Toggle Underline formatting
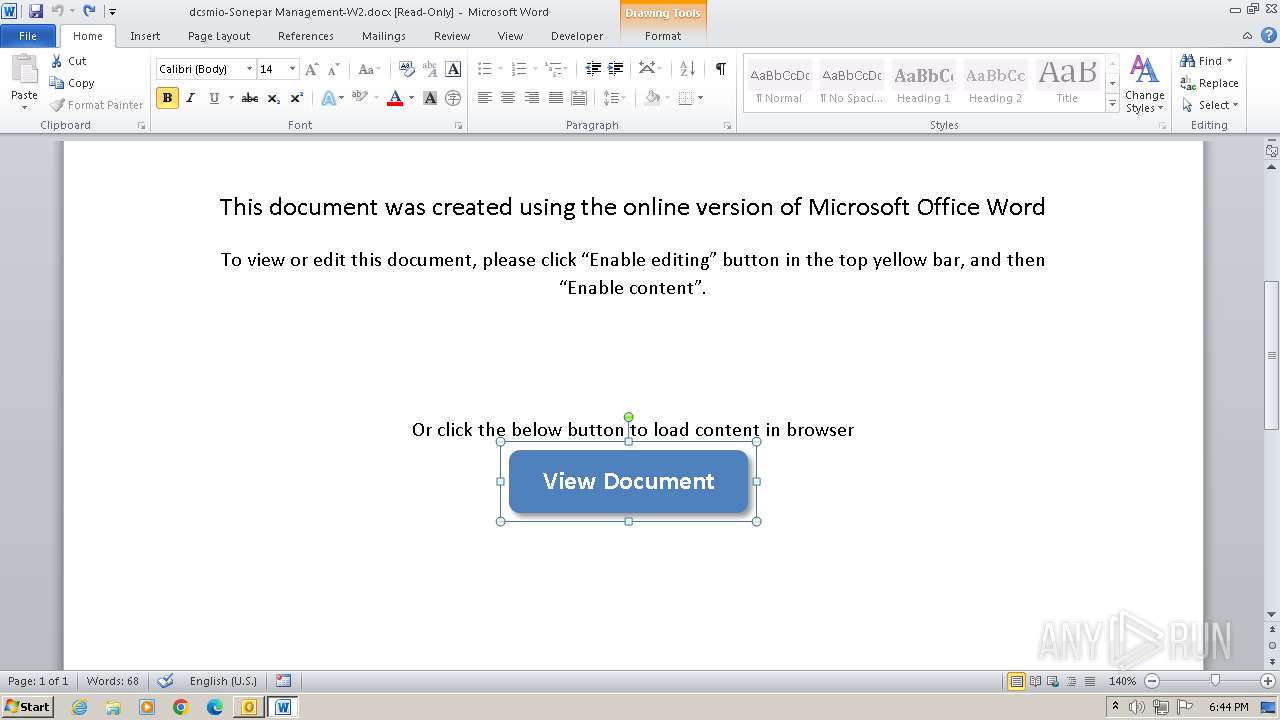1280x720 pixels. pyautogui.click(x=213, y=98)
